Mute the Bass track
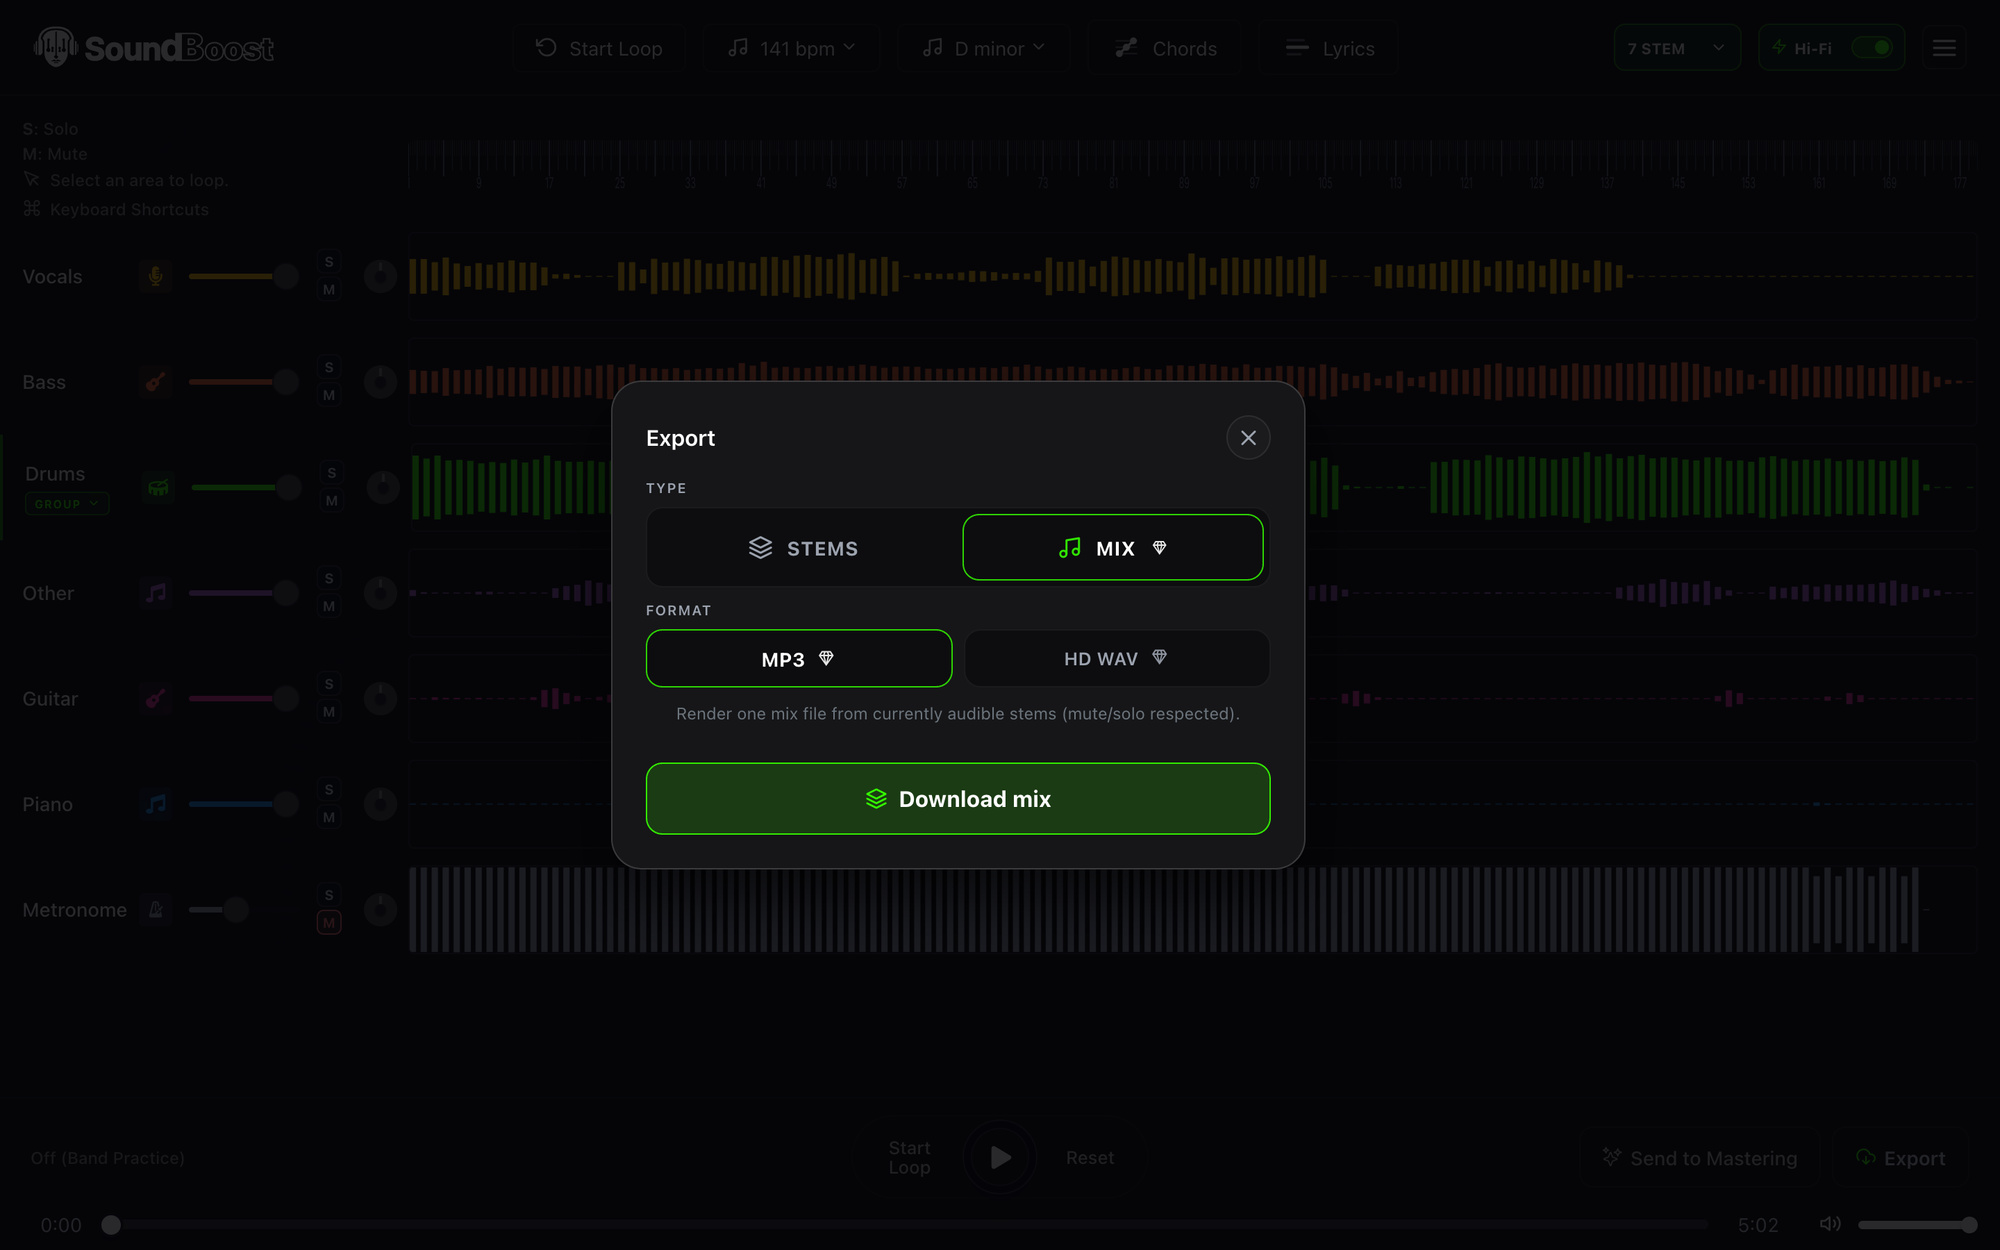 tap(329, 395)
